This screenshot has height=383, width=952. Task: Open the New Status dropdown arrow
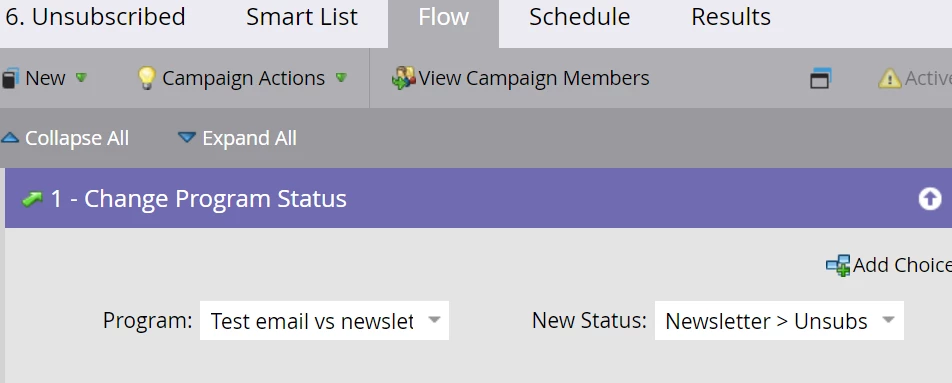tap(888, 320)
